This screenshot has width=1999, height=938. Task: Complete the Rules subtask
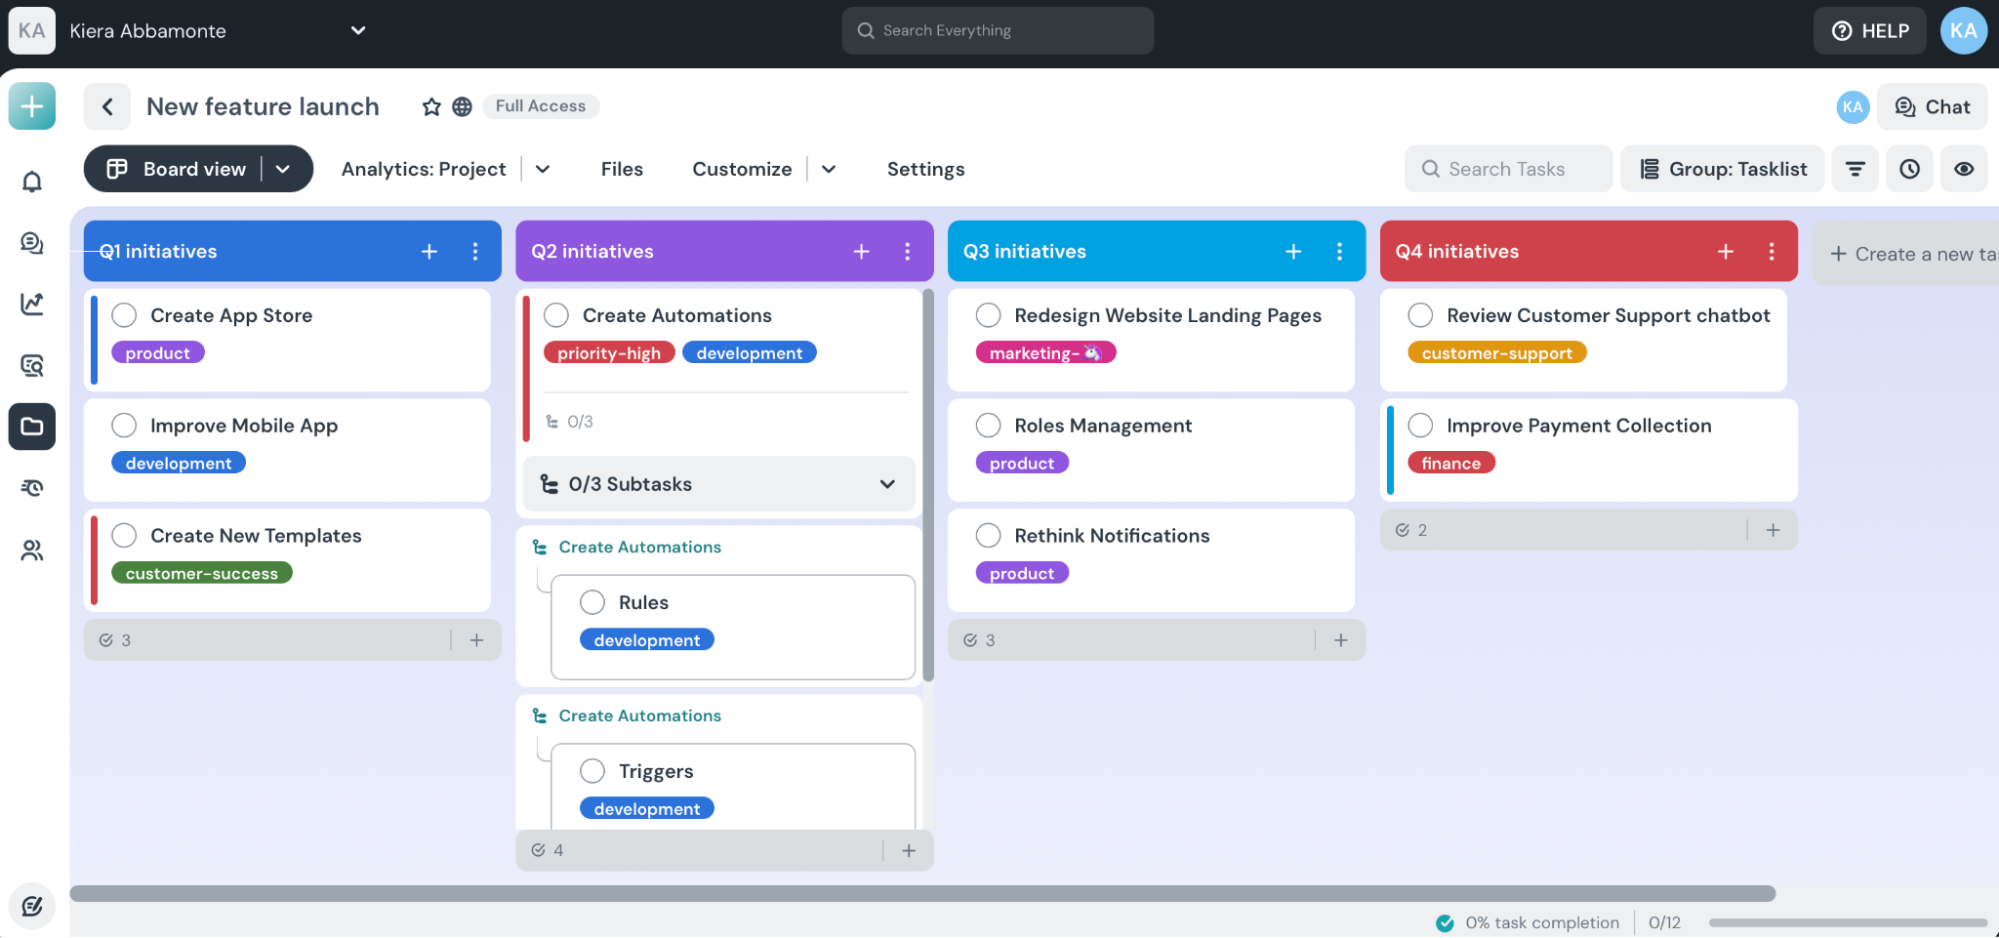[x=592, y=602]
